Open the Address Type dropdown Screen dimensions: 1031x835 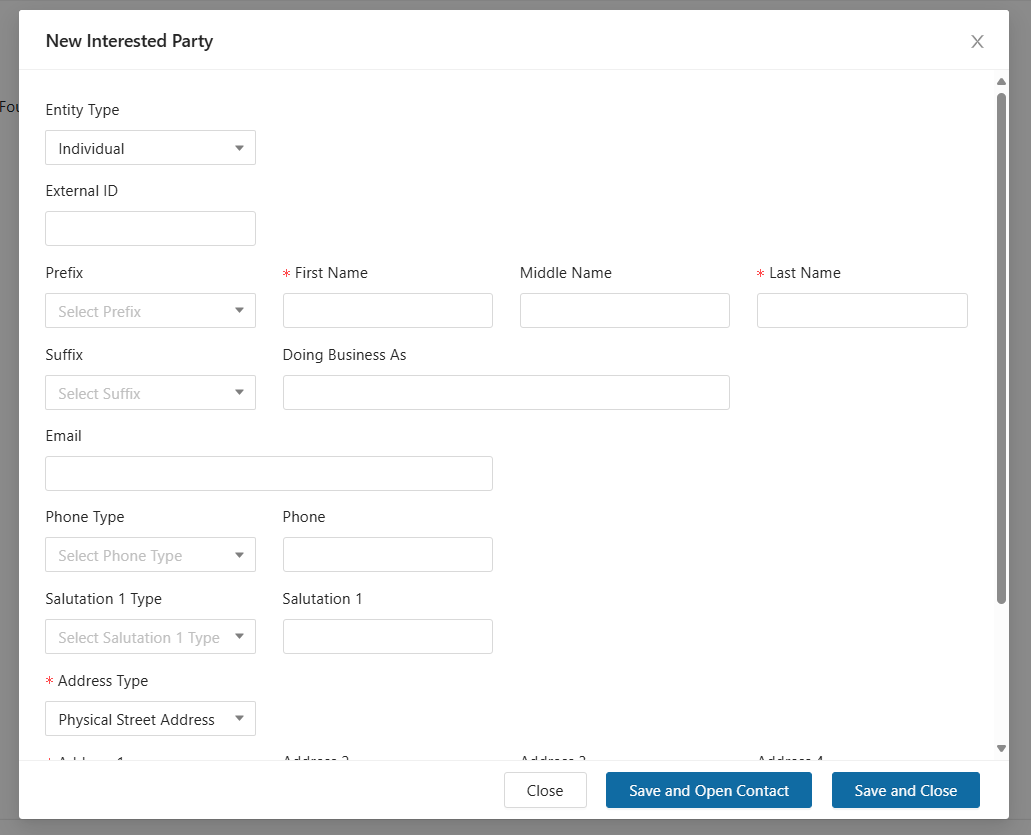coord(151,719)
